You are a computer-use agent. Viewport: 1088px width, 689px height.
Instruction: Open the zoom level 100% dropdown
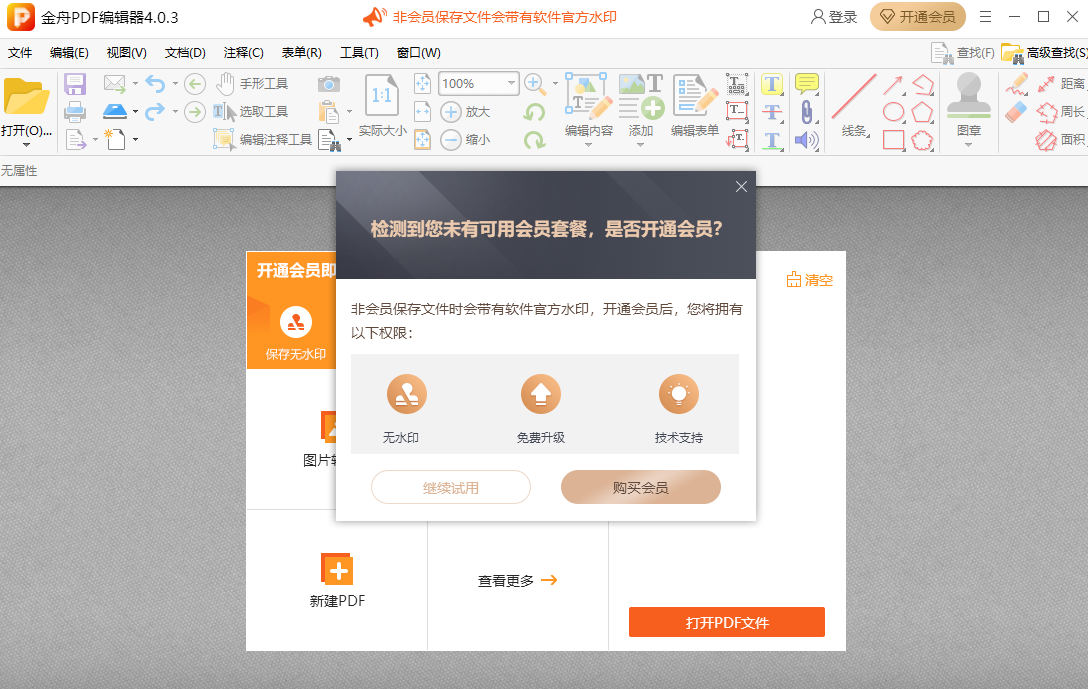click(x=510, y=83)
